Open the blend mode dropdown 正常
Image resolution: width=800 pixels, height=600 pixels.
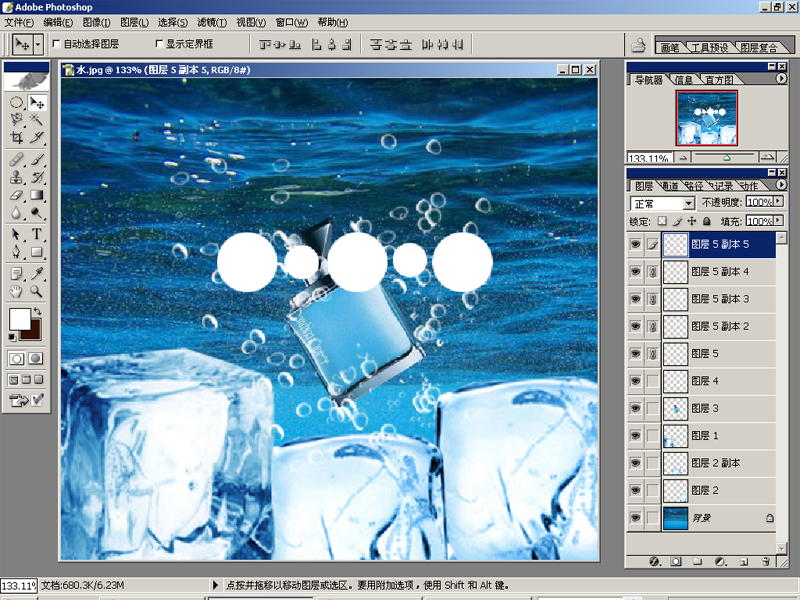(662, 203)
